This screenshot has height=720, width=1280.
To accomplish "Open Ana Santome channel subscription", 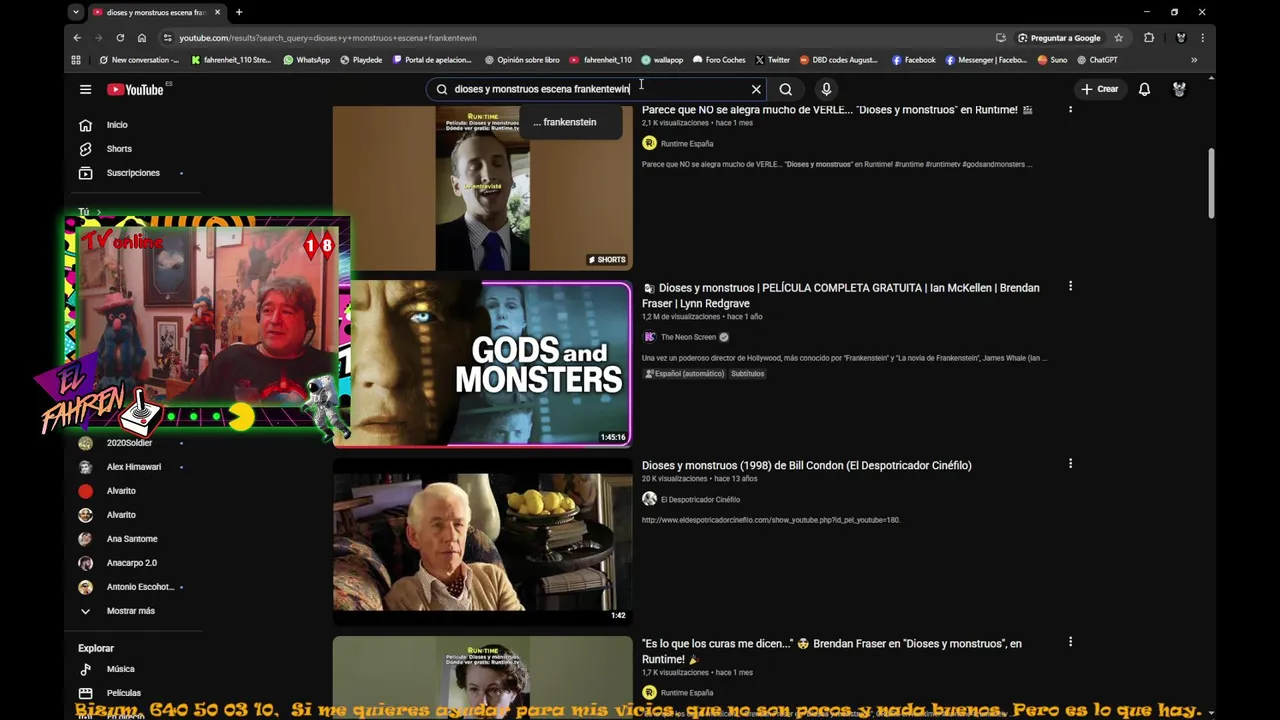I will click(132, 539).
